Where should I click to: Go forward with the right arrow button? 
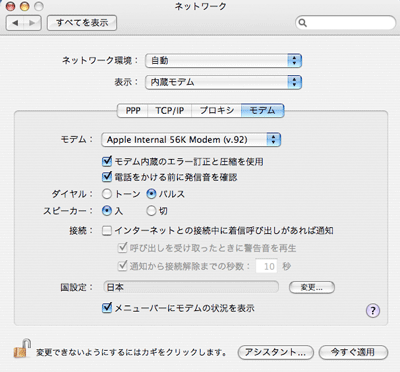(32, 23)
